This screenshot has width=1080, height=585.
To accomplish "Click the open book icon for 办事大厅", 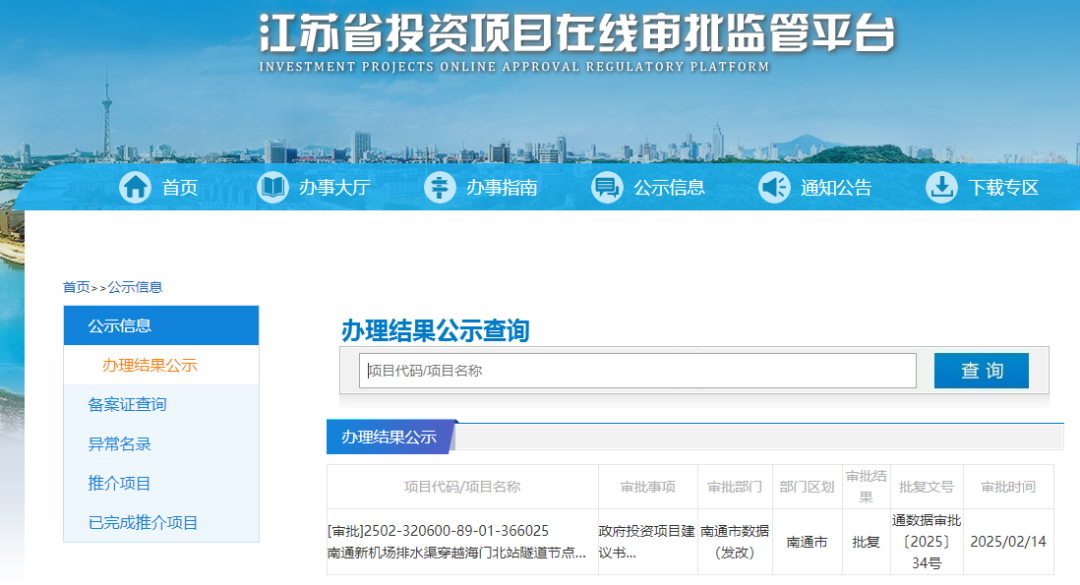I will click(273, 187).
